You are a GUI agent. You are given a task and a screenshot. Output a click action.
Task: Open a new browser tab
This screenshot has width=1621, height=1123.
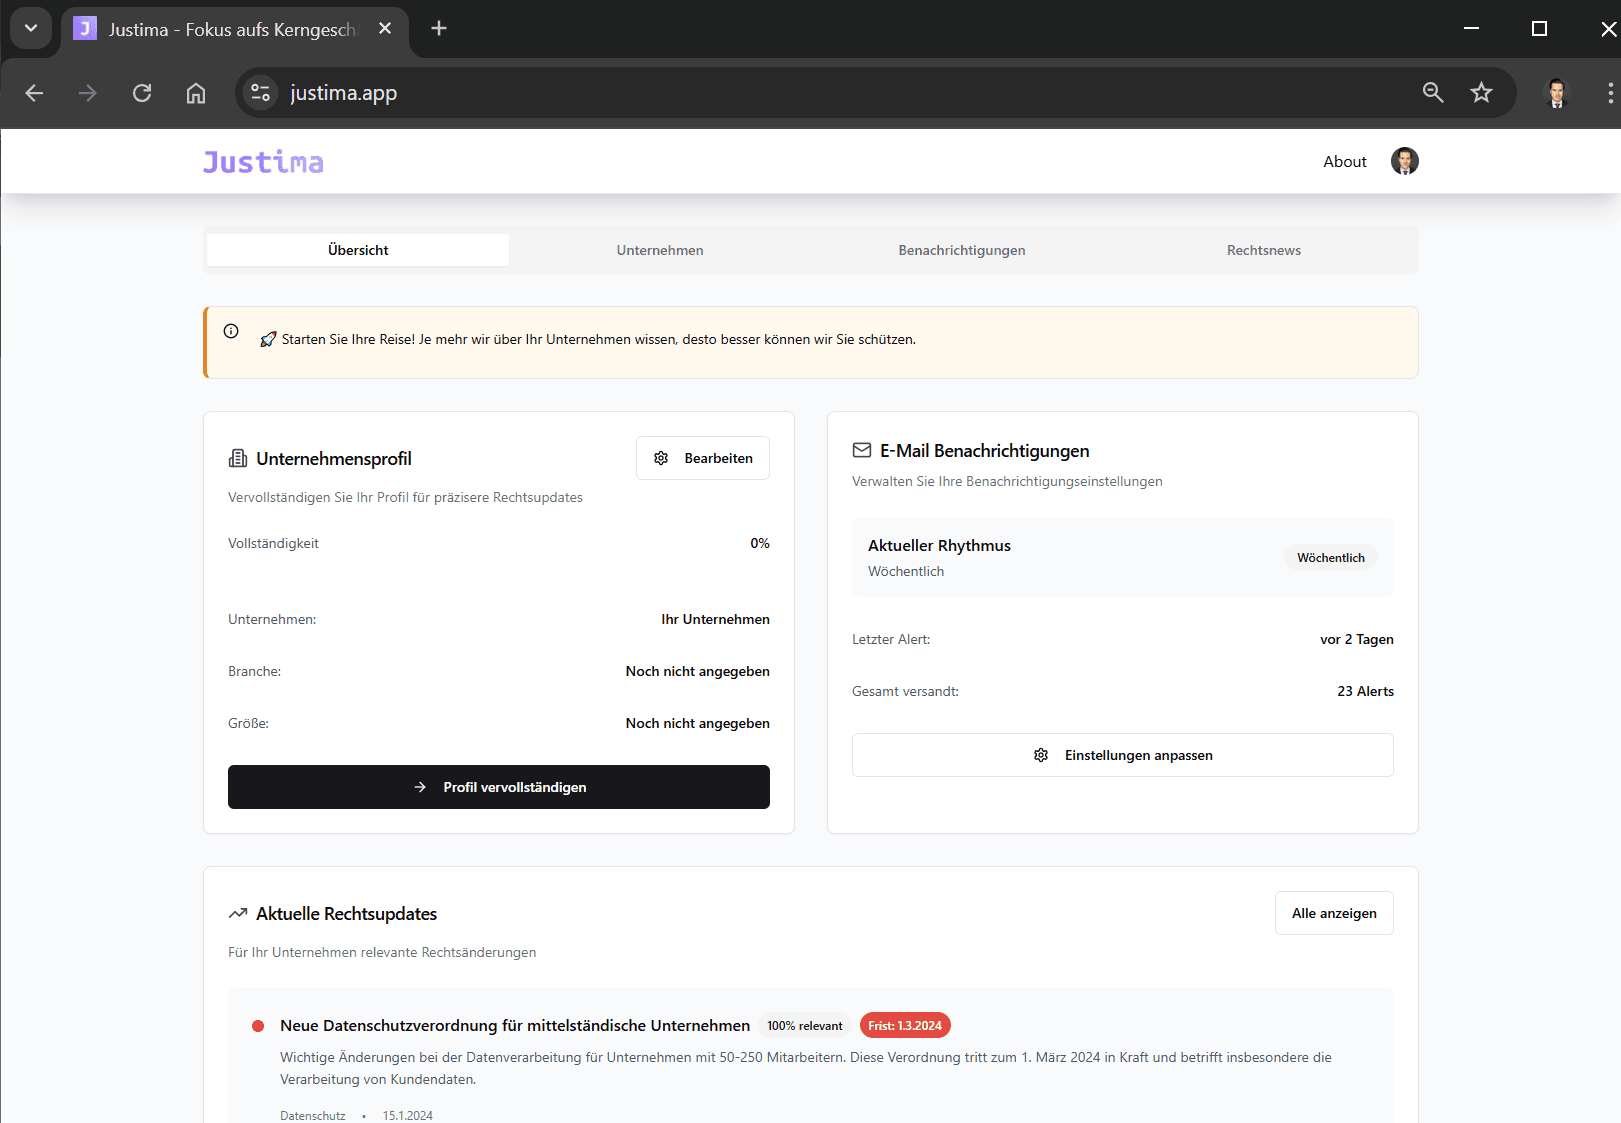(x=439, y=28)
